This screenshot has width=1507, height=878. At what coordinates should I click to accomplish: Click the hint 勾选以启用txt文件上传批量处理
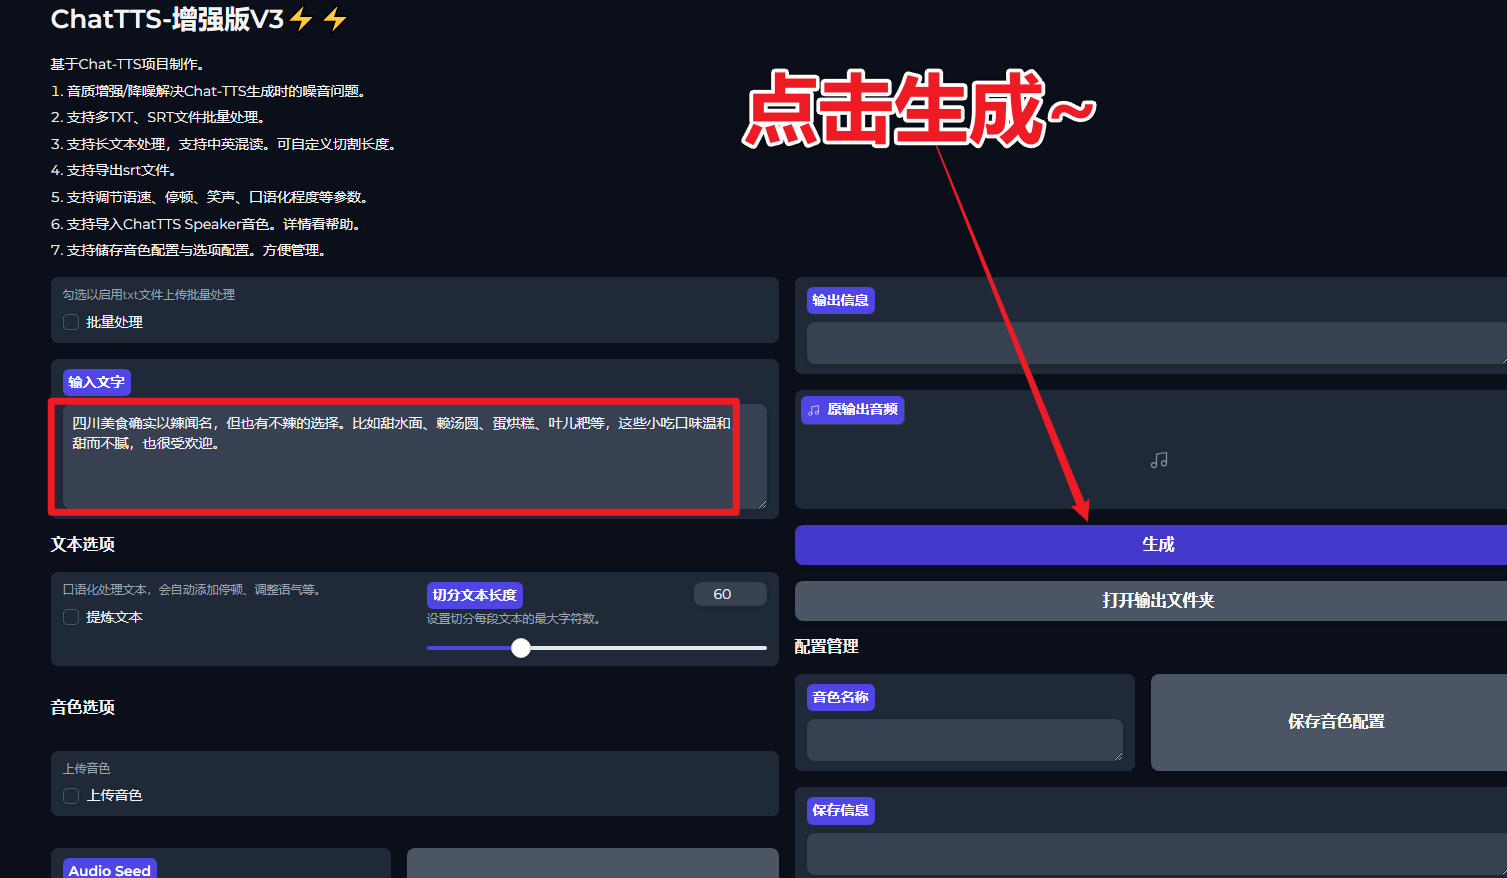[x=149, y=294]
